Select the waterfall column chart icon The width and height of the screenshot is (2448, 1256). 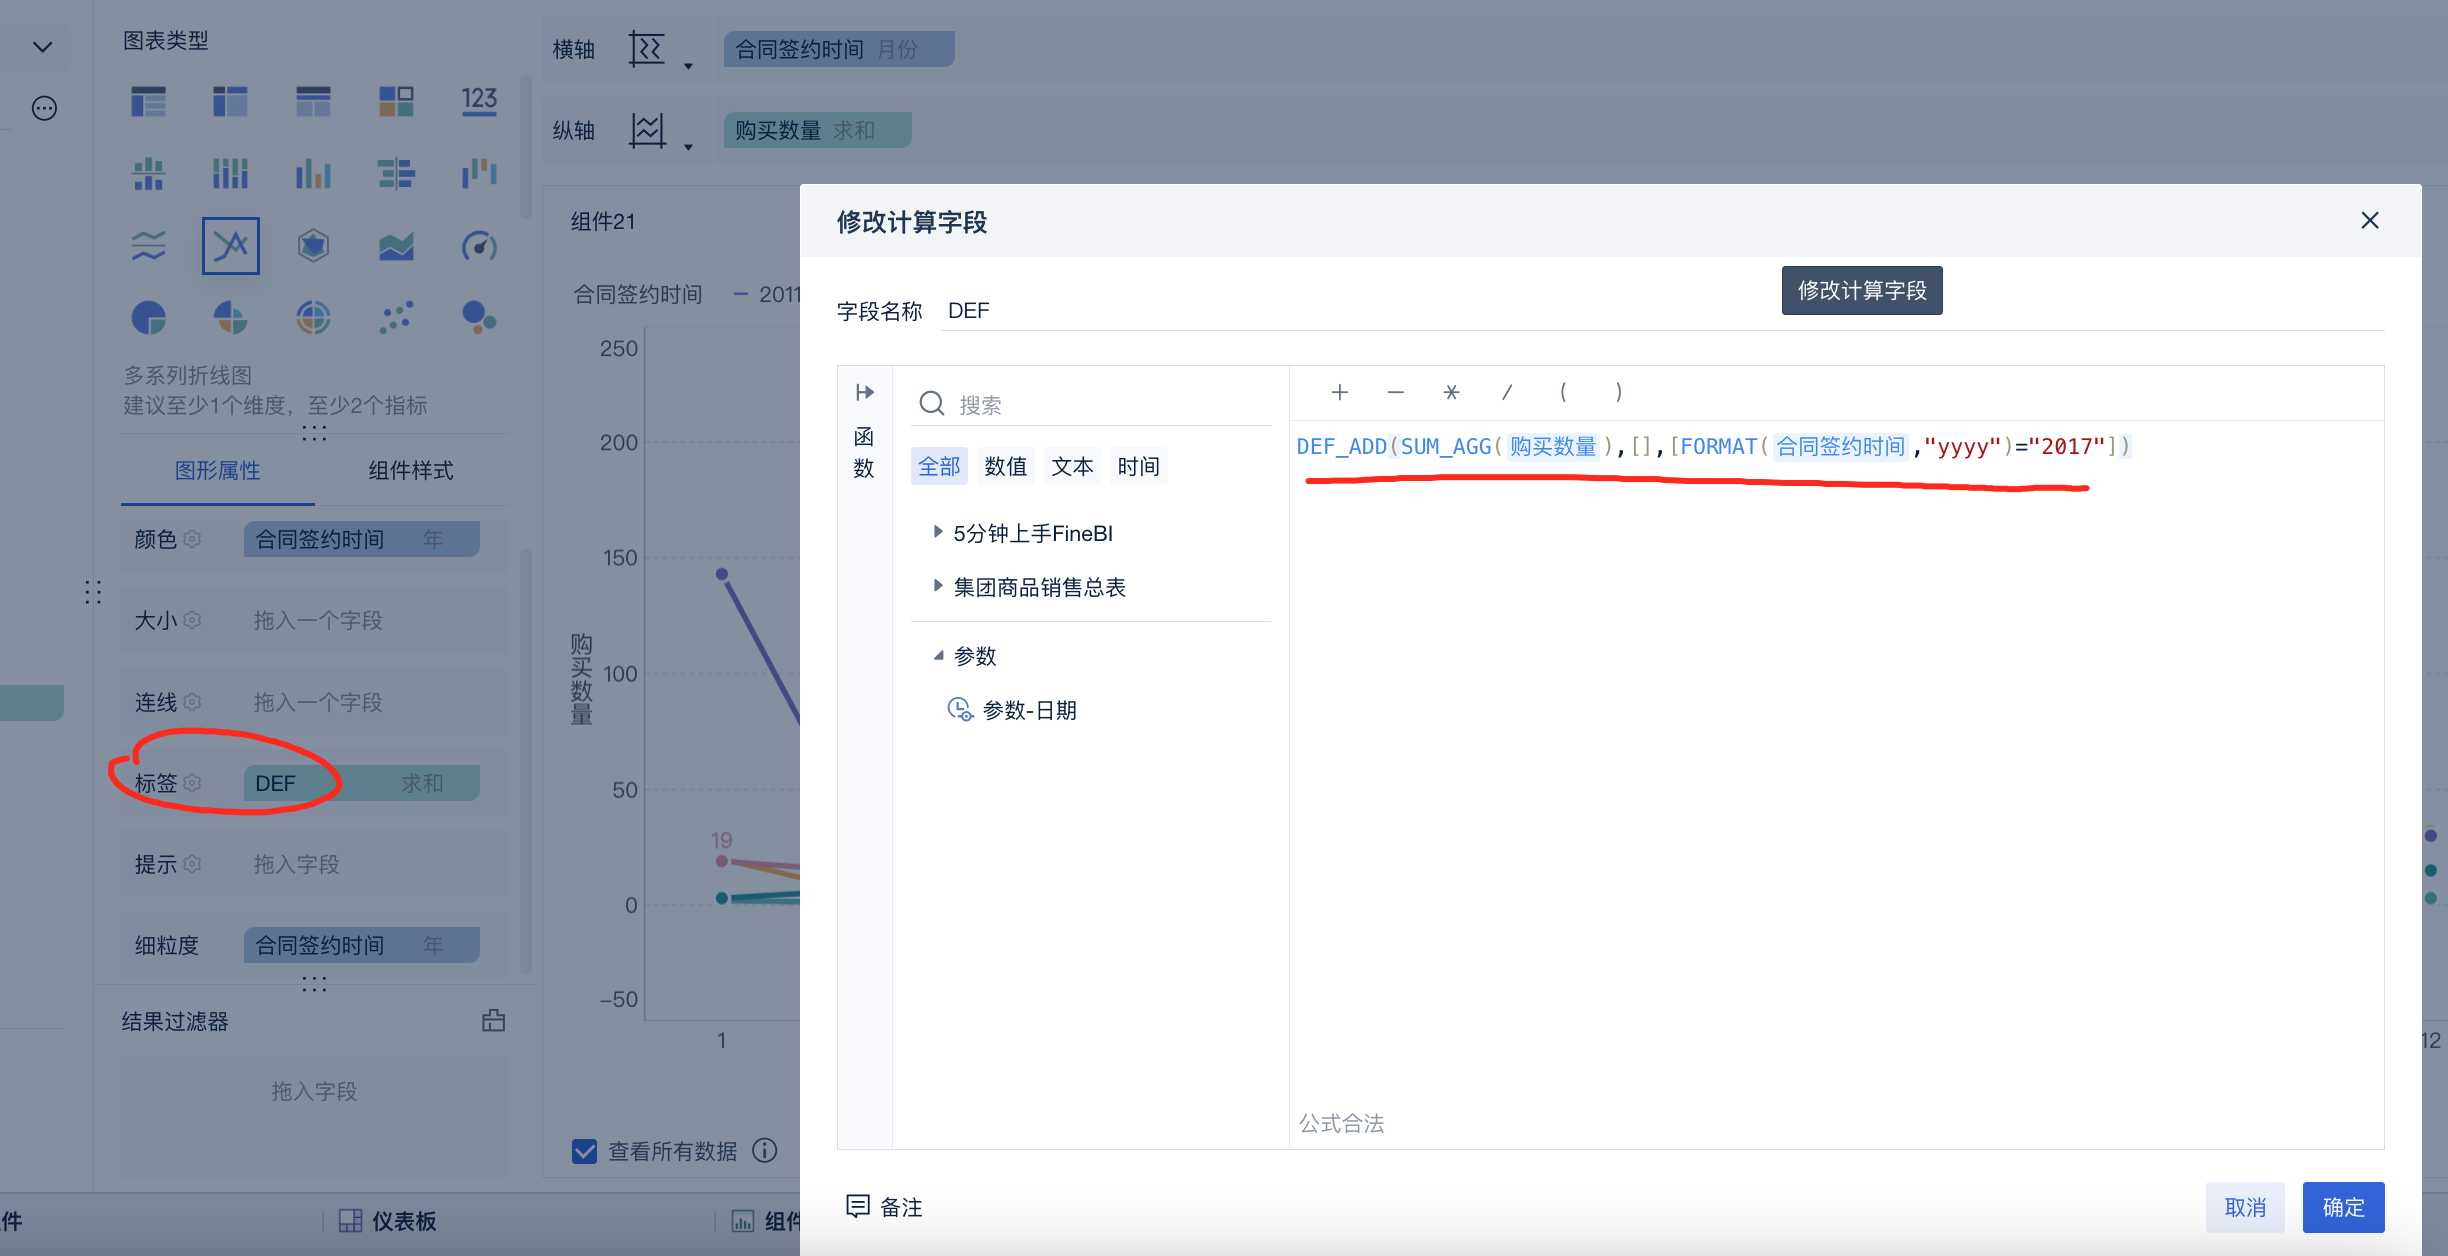point(479,173)
